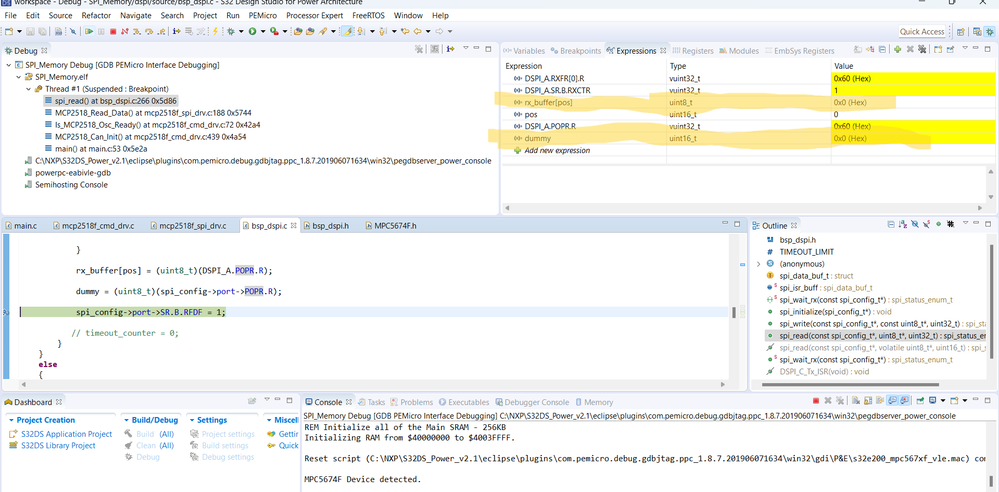Click the green Add new expression plus icon
Screen dimensions: 999x492
898,49
